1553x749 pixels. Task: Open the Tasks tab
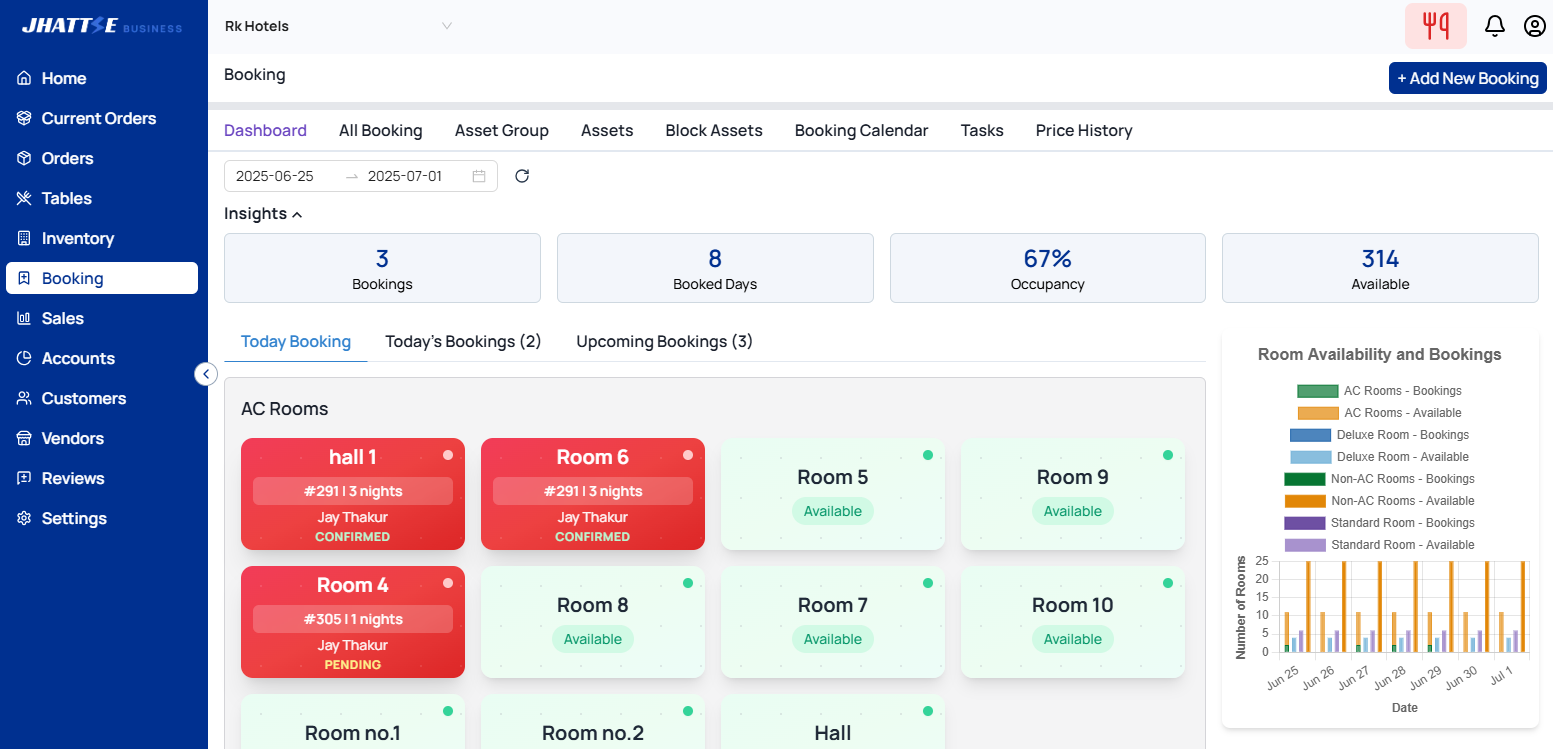coord(982,130)
